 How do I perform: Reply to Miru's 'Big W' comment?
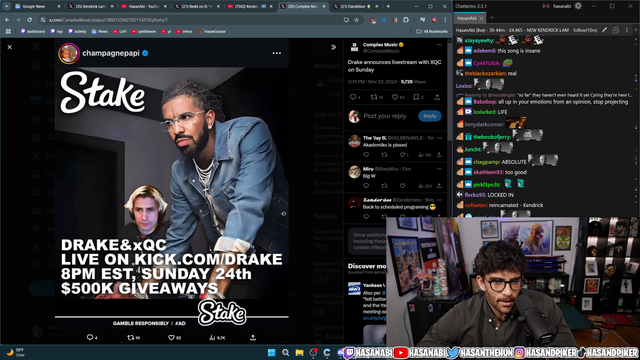pos(366,186)
